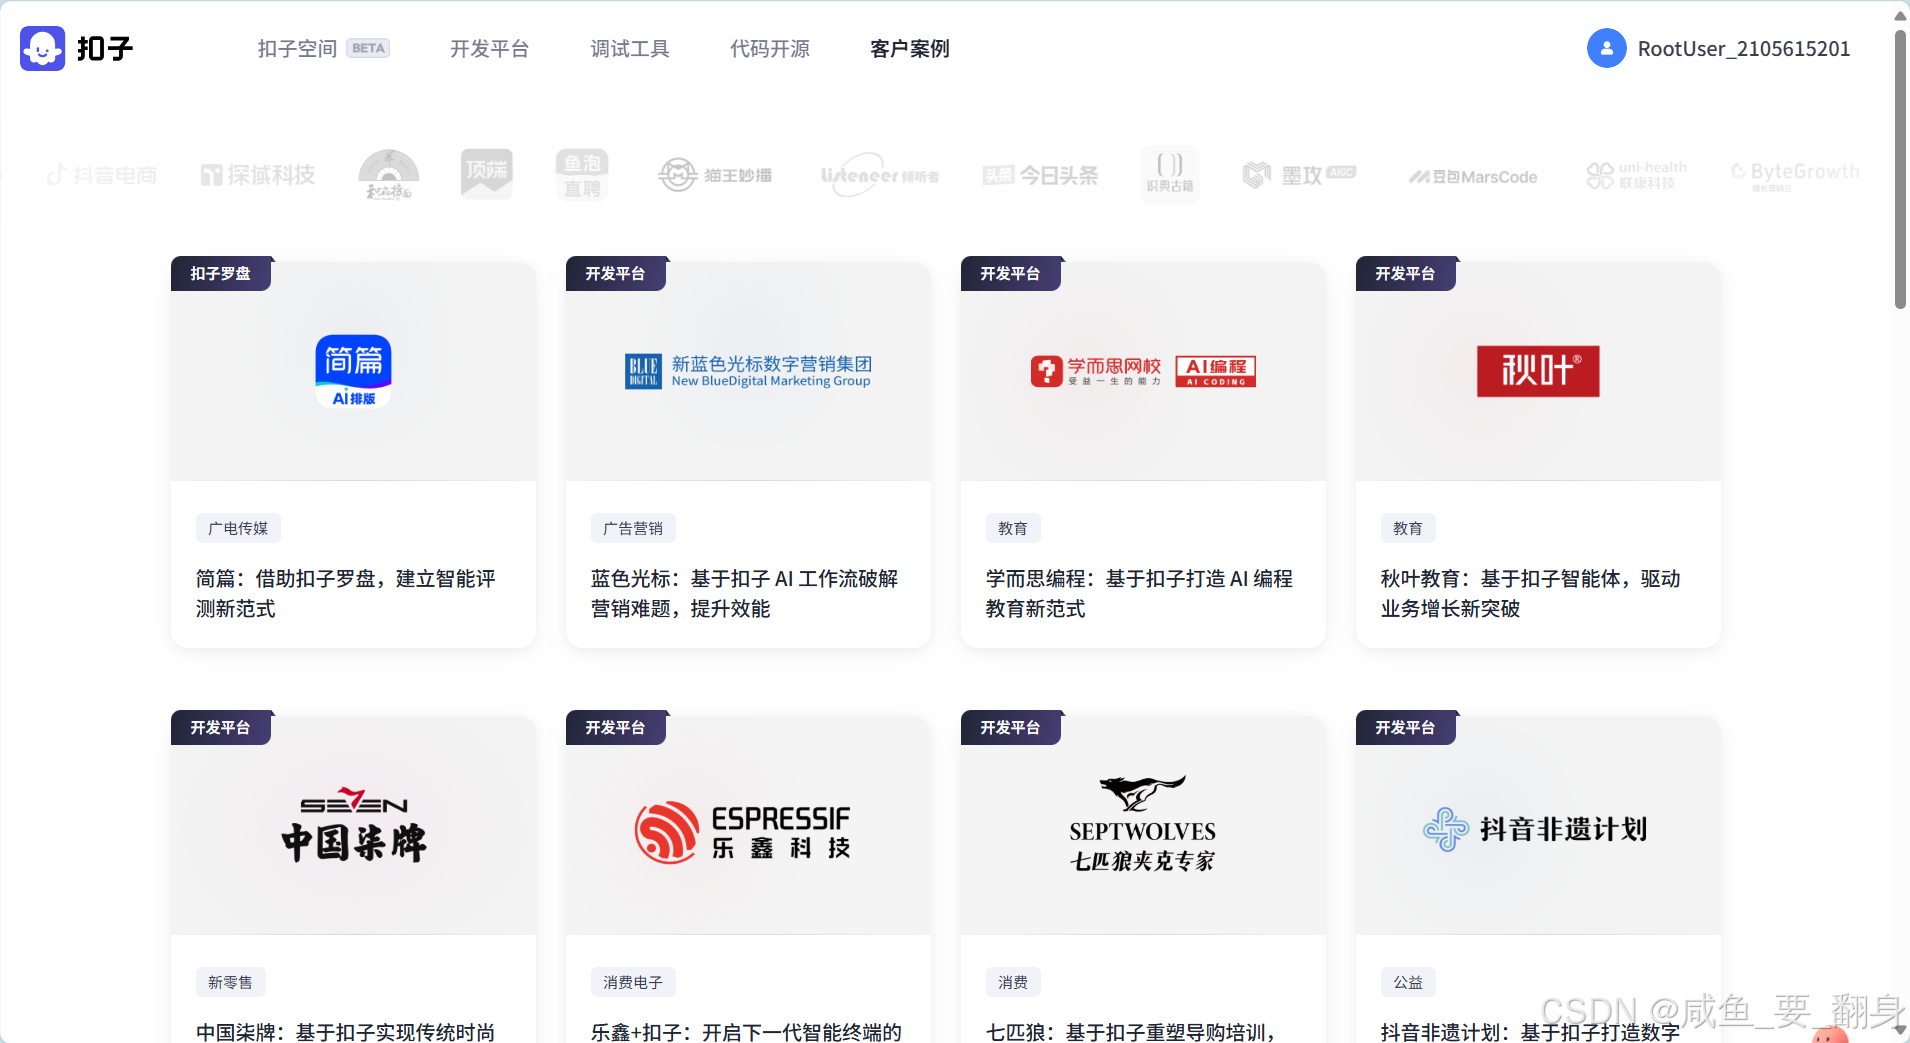Click the 广电传媒 category tag
This screenshot has height=1043, width=1910.
pos(238,528)
